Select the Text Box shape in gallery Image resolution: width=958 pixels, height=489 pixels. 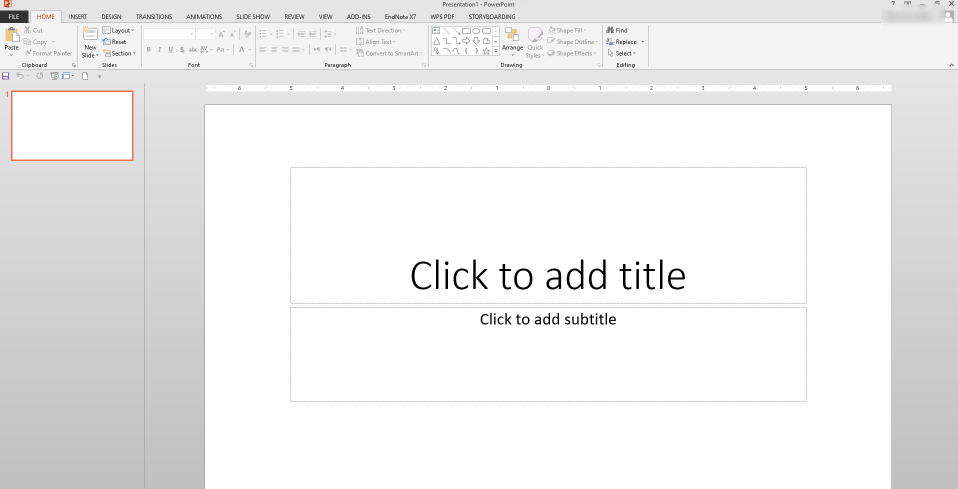point(436,31)
